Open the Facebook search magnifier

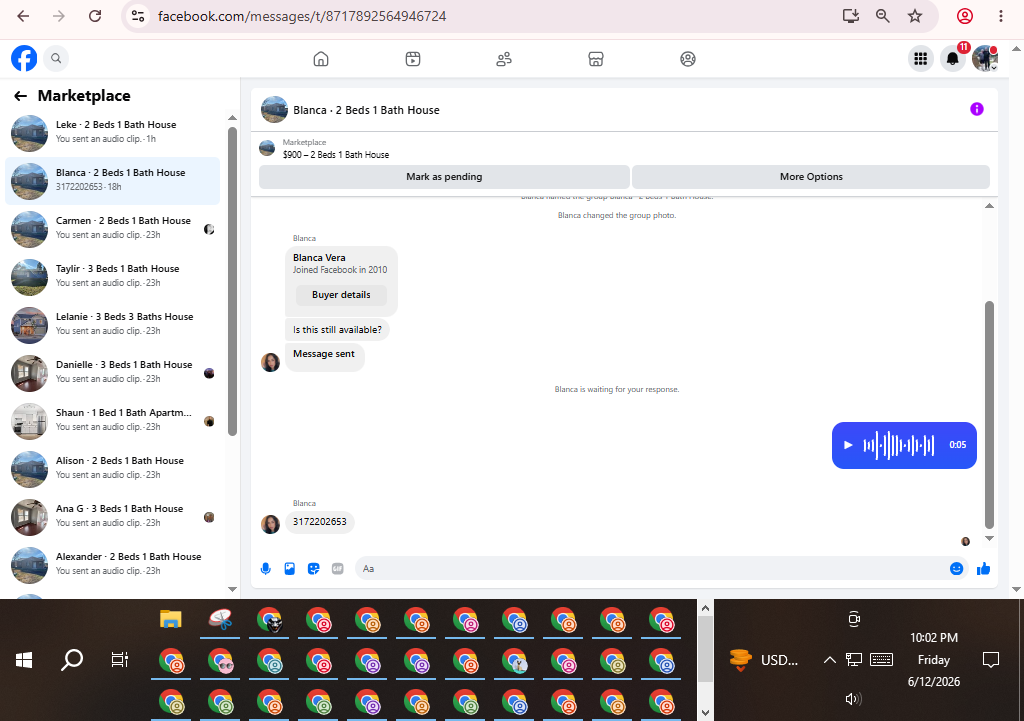pyautogui.click(x=56, y=59)
